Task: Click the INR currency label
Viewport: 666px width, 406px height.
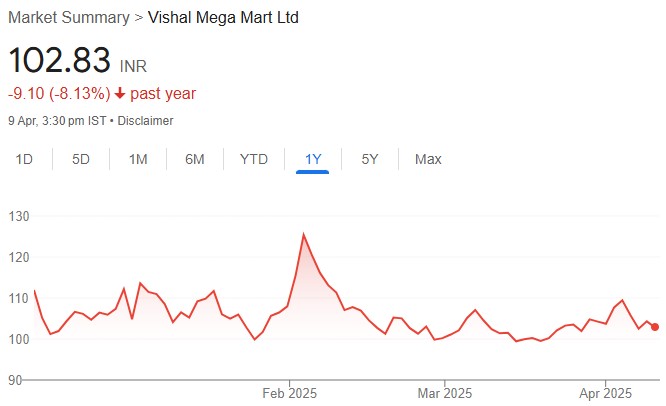Action: pyautogui.click(x=134, y=66)
